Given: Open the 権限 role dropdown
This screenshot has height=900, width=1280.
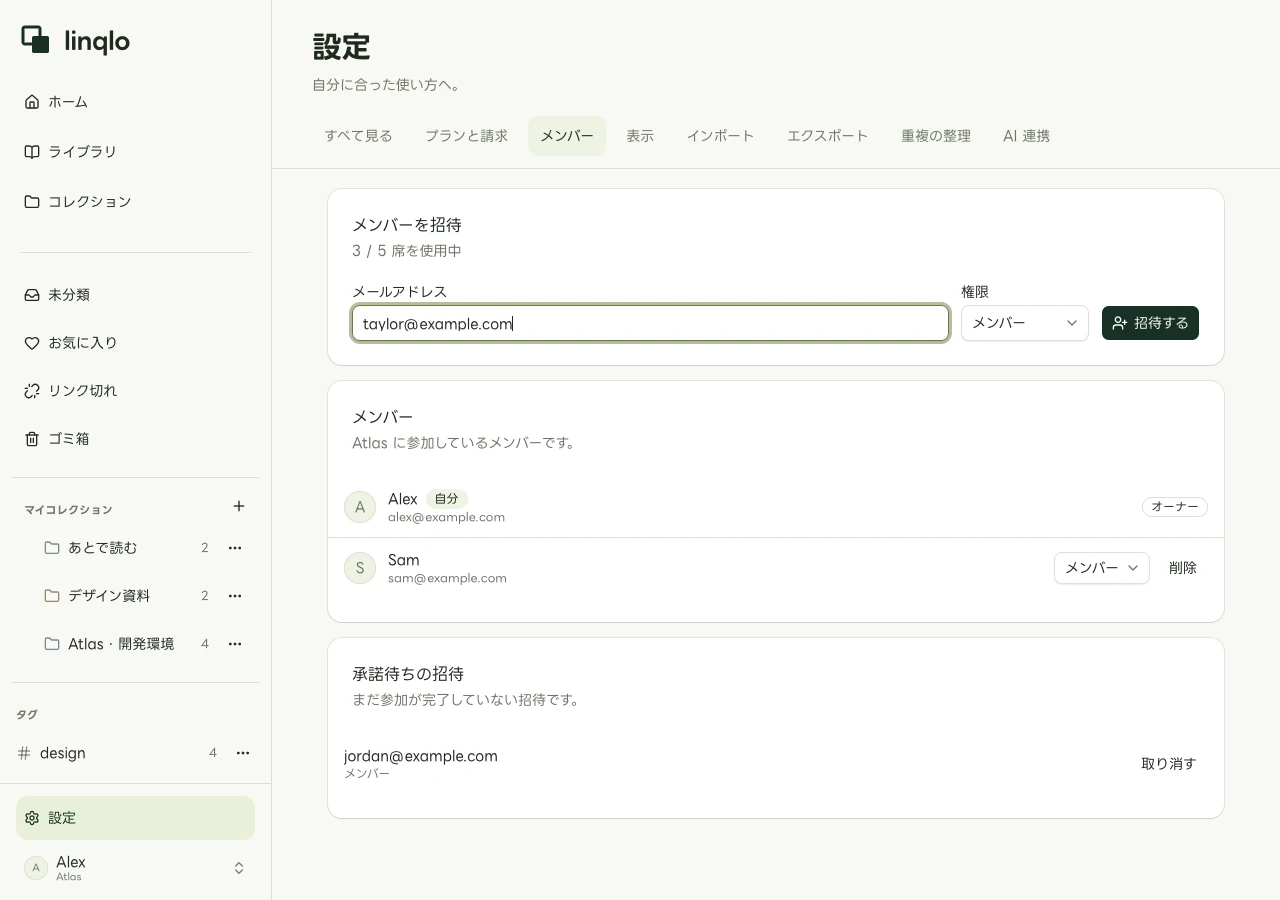Looking at the screenshot, I should click(x=1025, y=323).
